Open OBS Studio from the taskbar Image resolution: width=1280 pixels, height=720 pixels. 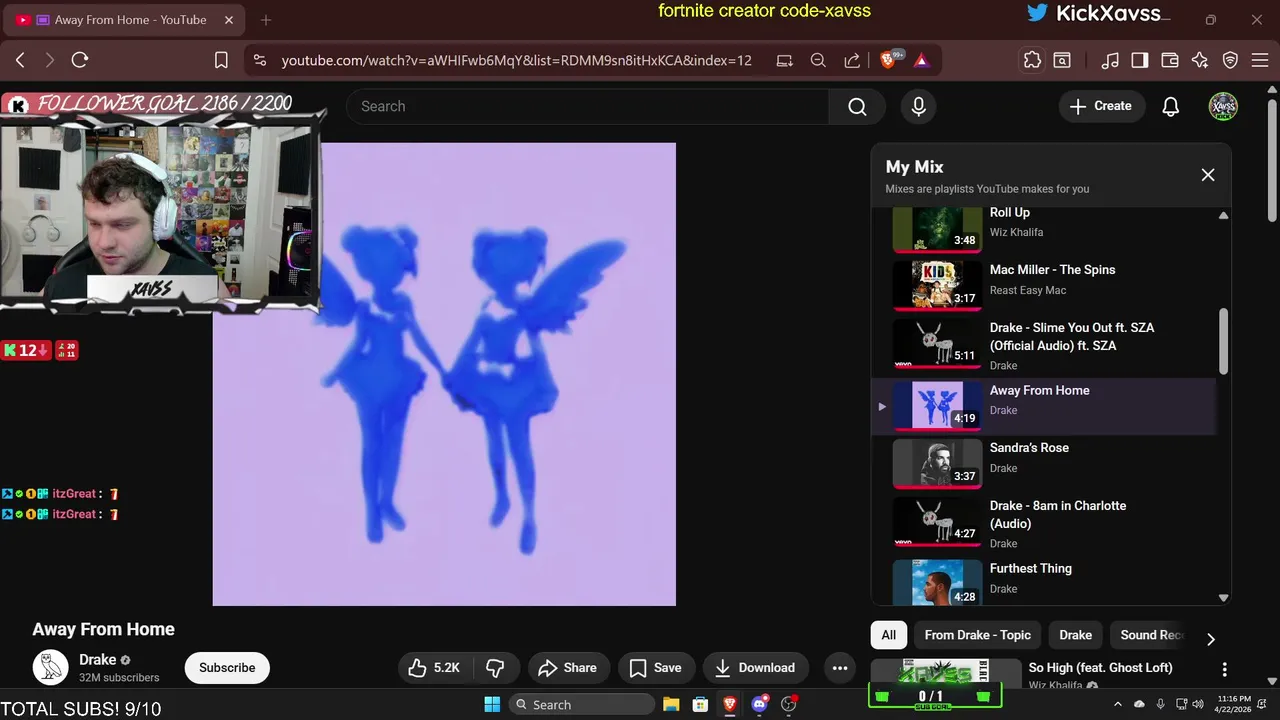click(789, 704)
